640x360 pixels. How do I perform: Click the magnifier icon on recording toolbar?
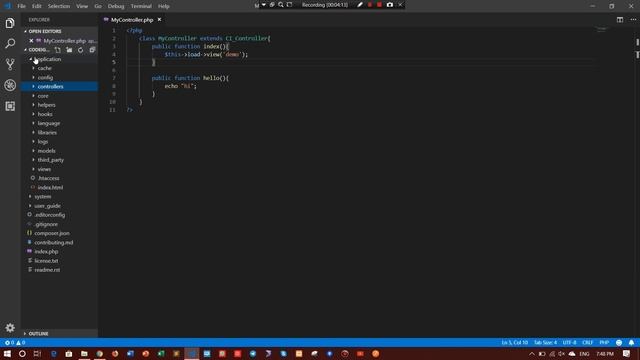(x=281, y=5)
